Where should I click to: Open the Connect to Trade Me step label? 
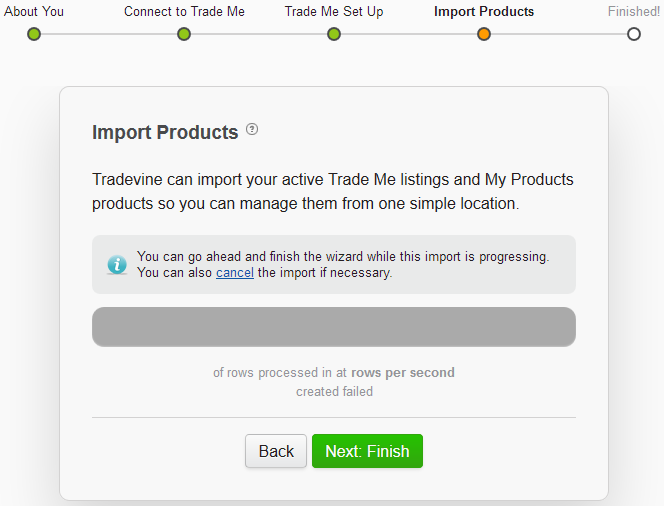184,11
